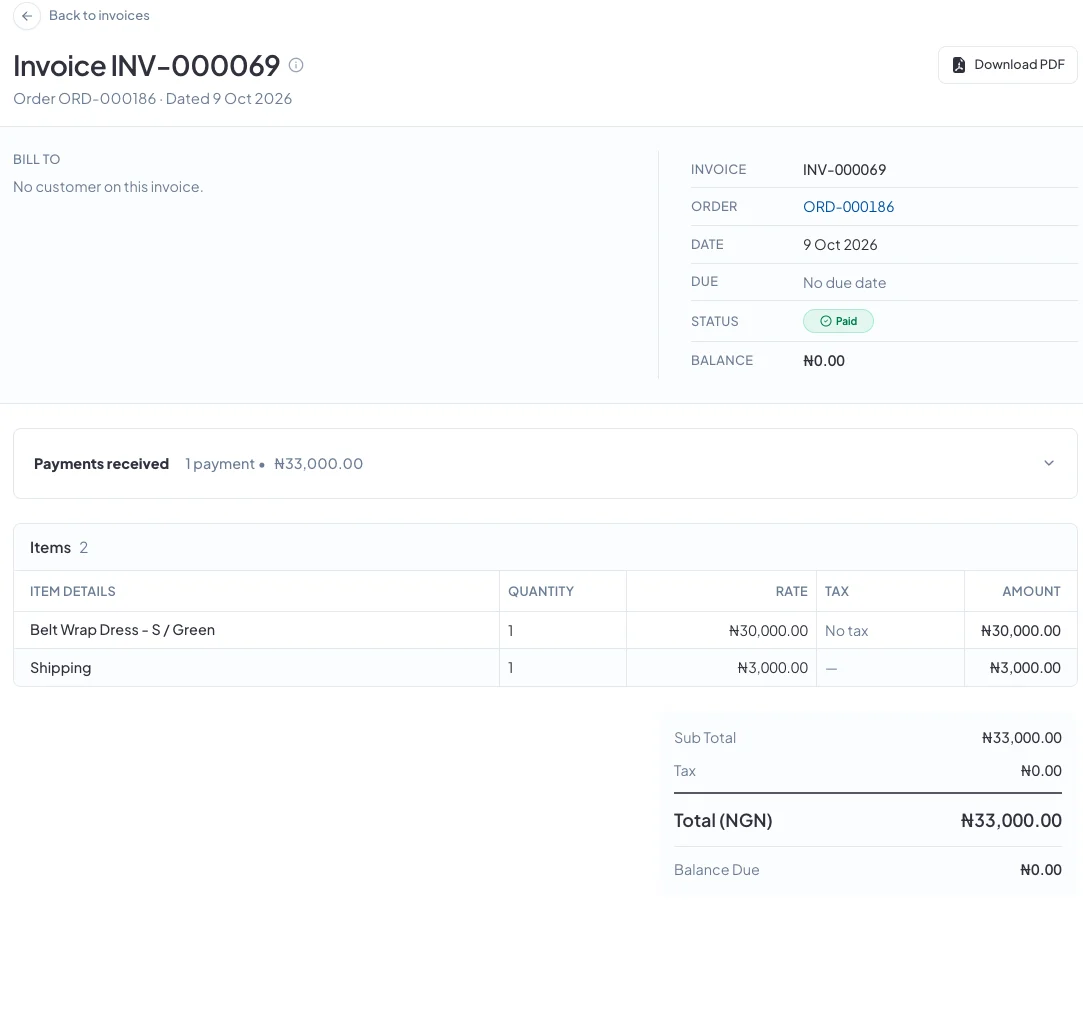
Task: Download the invoice as PDF
Action: point(1007,65)
